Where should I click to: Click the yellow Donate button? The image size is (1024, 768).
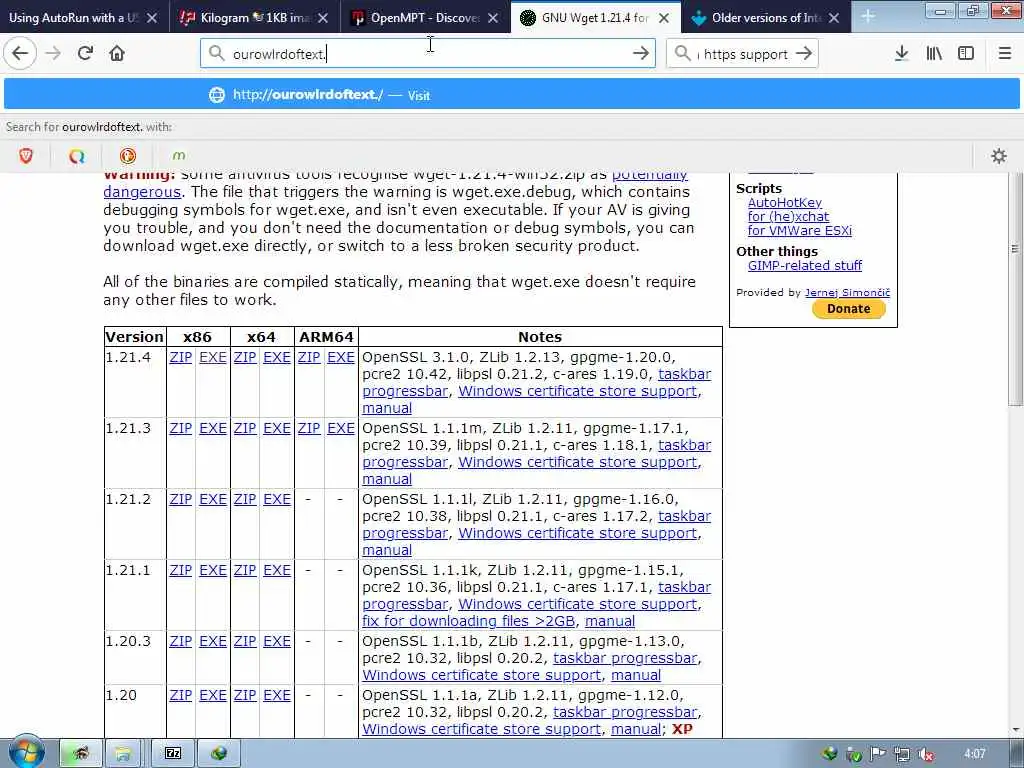point(848,309)
